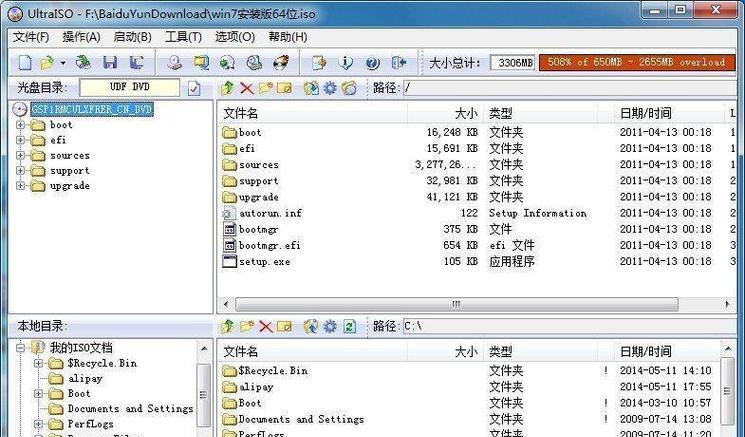Click the Convert image format icon
Screen dimensions: 745x437
[x=227, y=63]
